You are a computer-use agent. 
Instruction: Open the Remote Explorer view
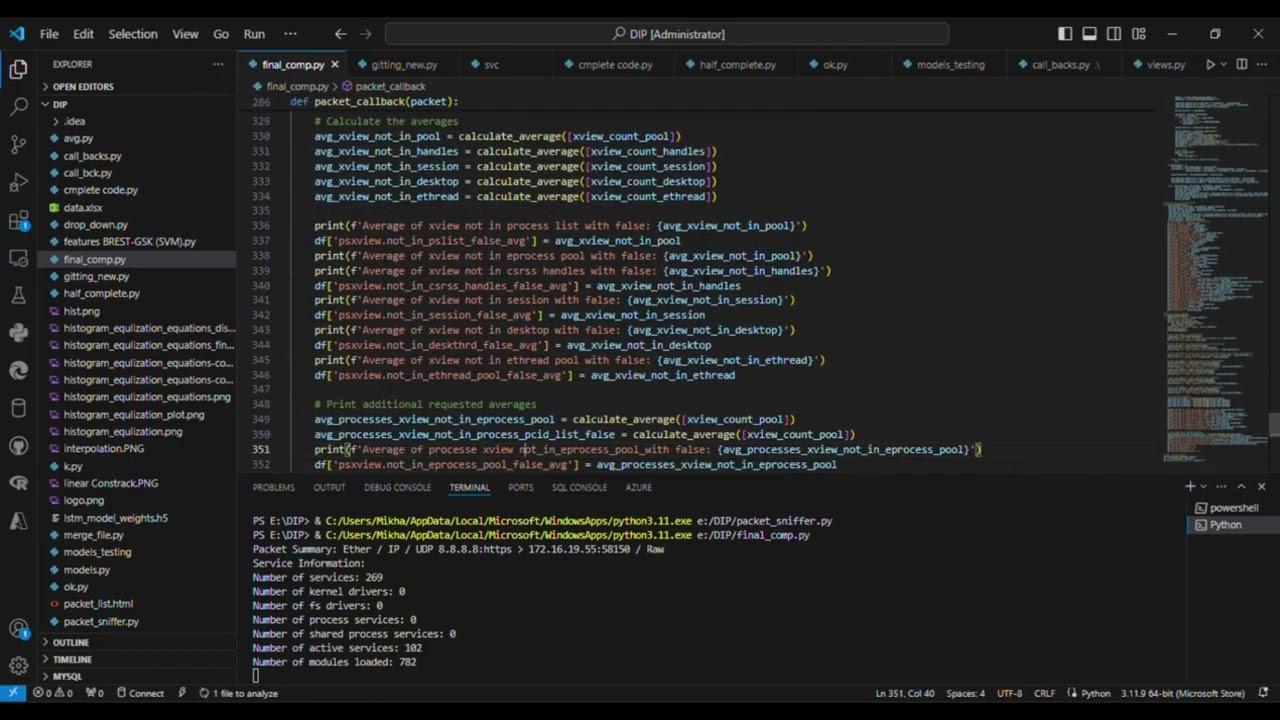[x=18, y=258]
